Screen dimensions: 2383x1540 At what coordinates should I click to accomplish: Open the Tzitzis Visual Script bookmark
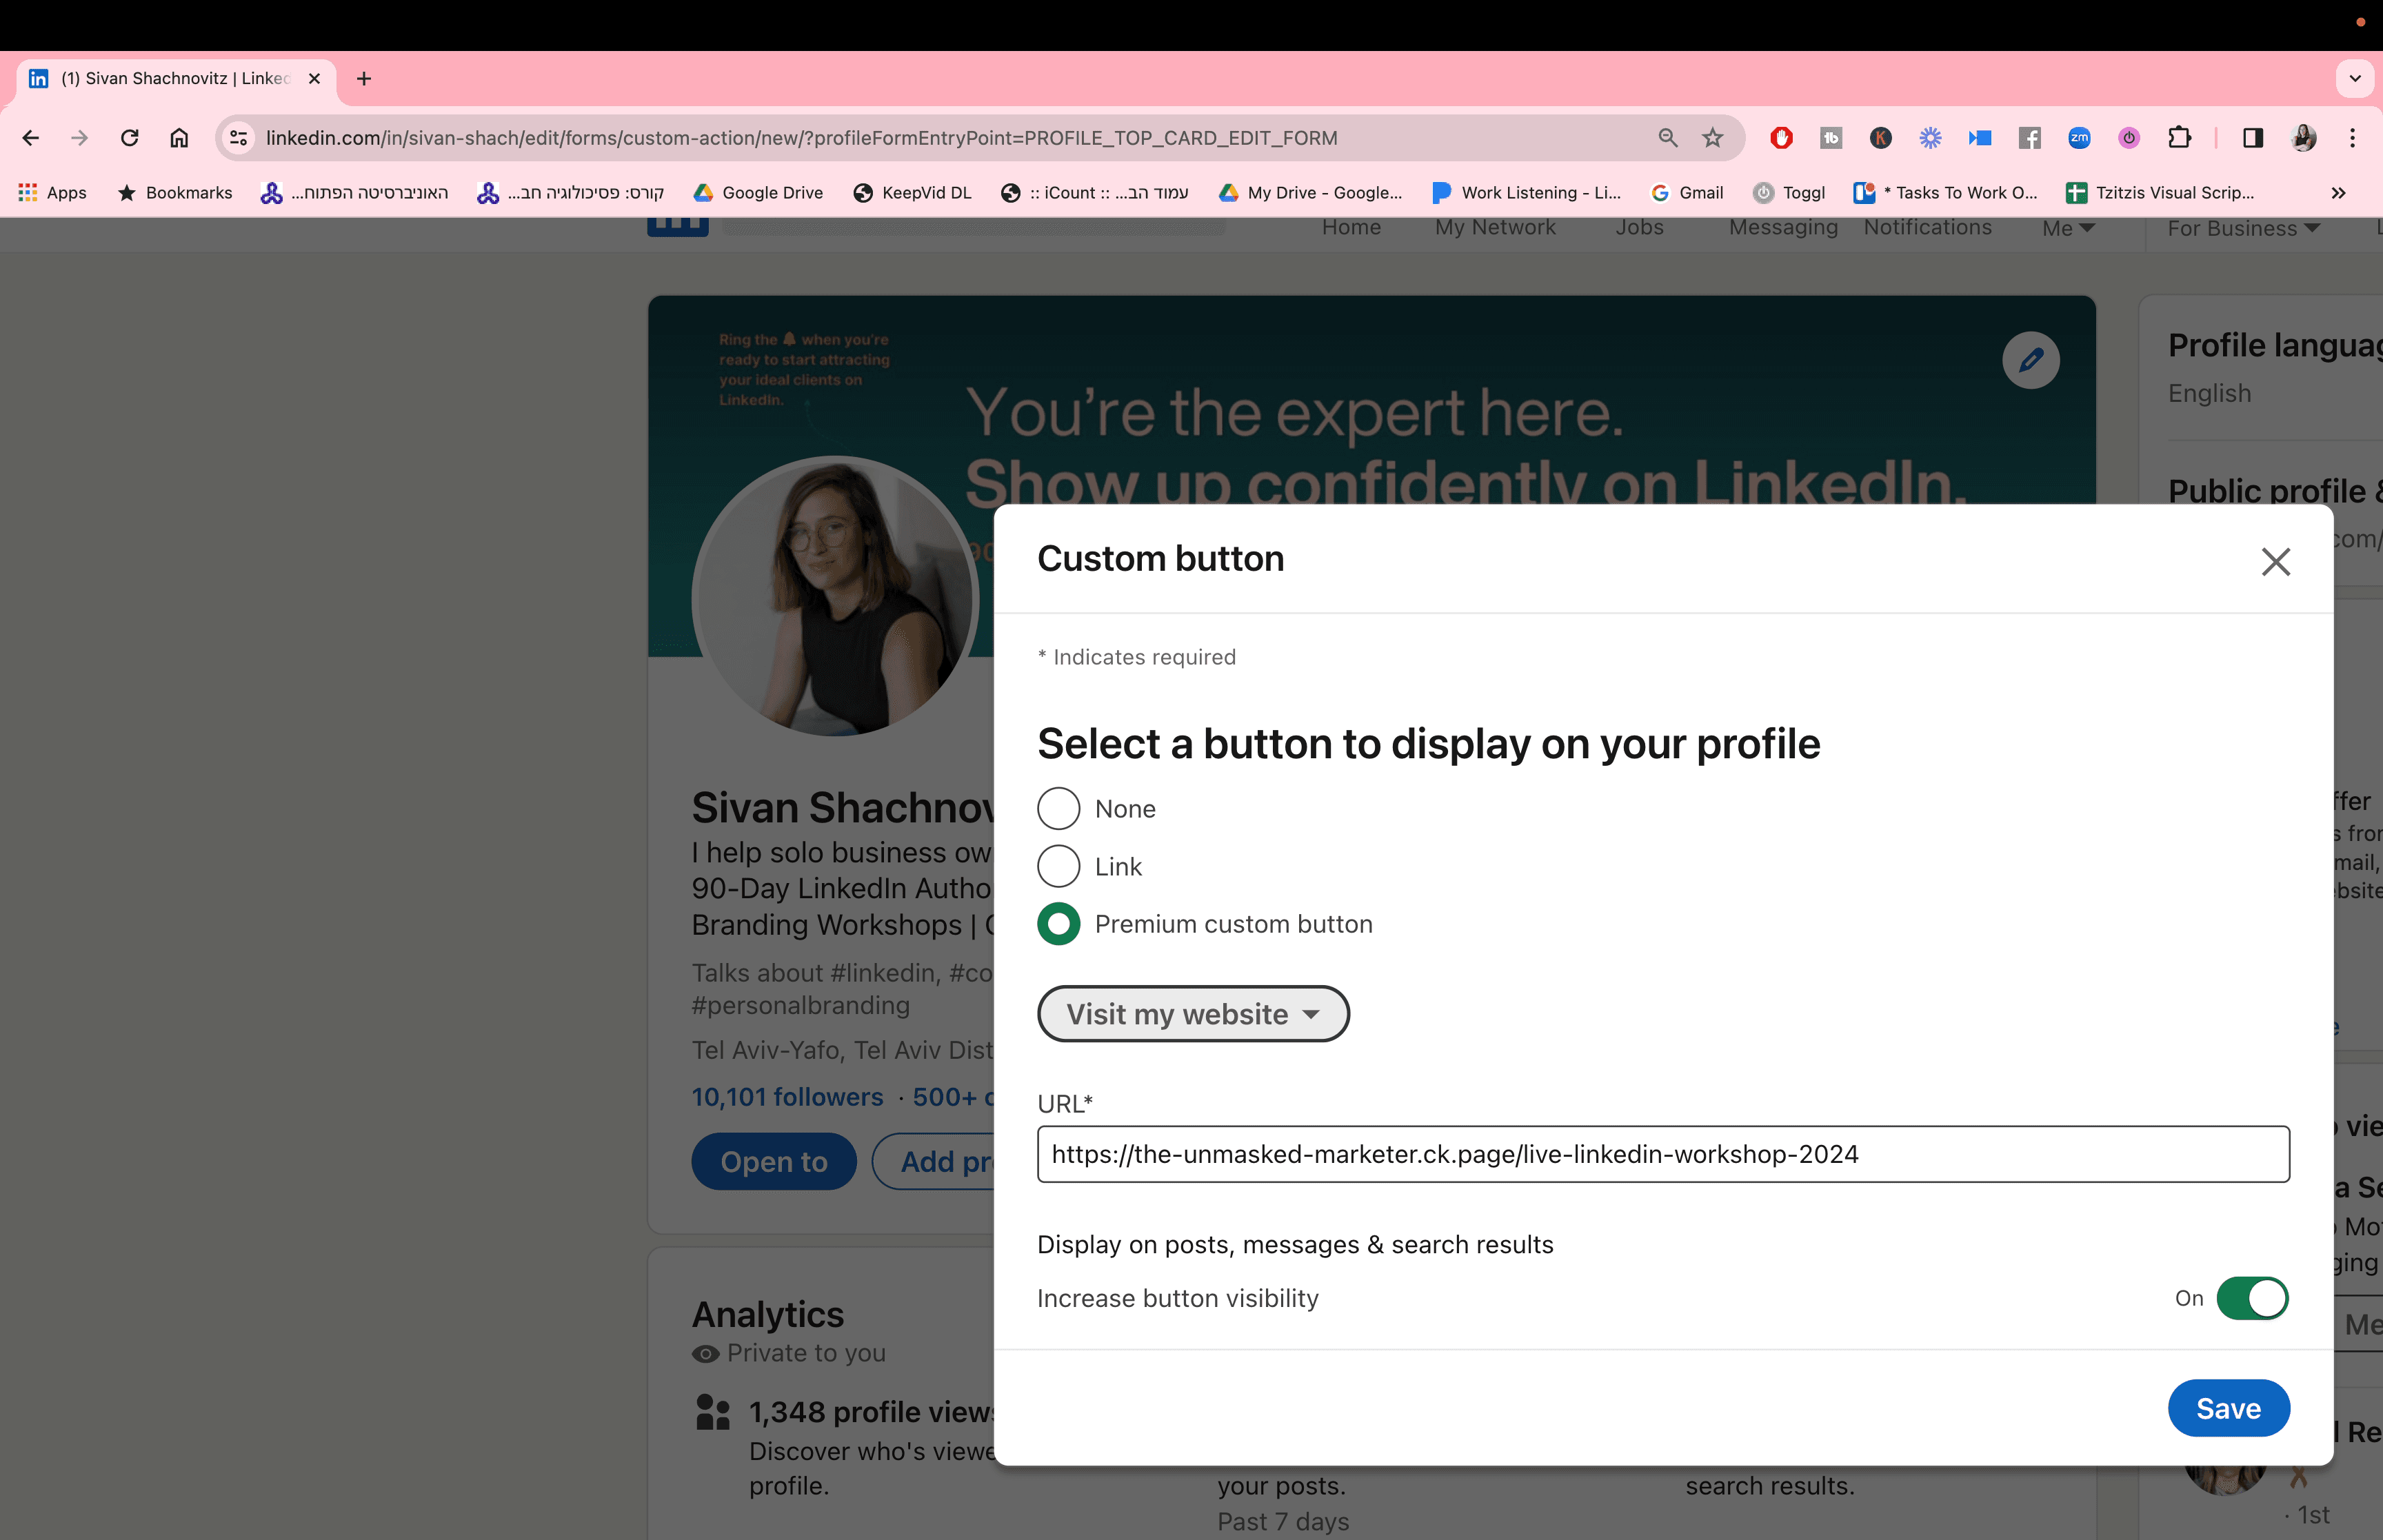[x=2160, y=193]
